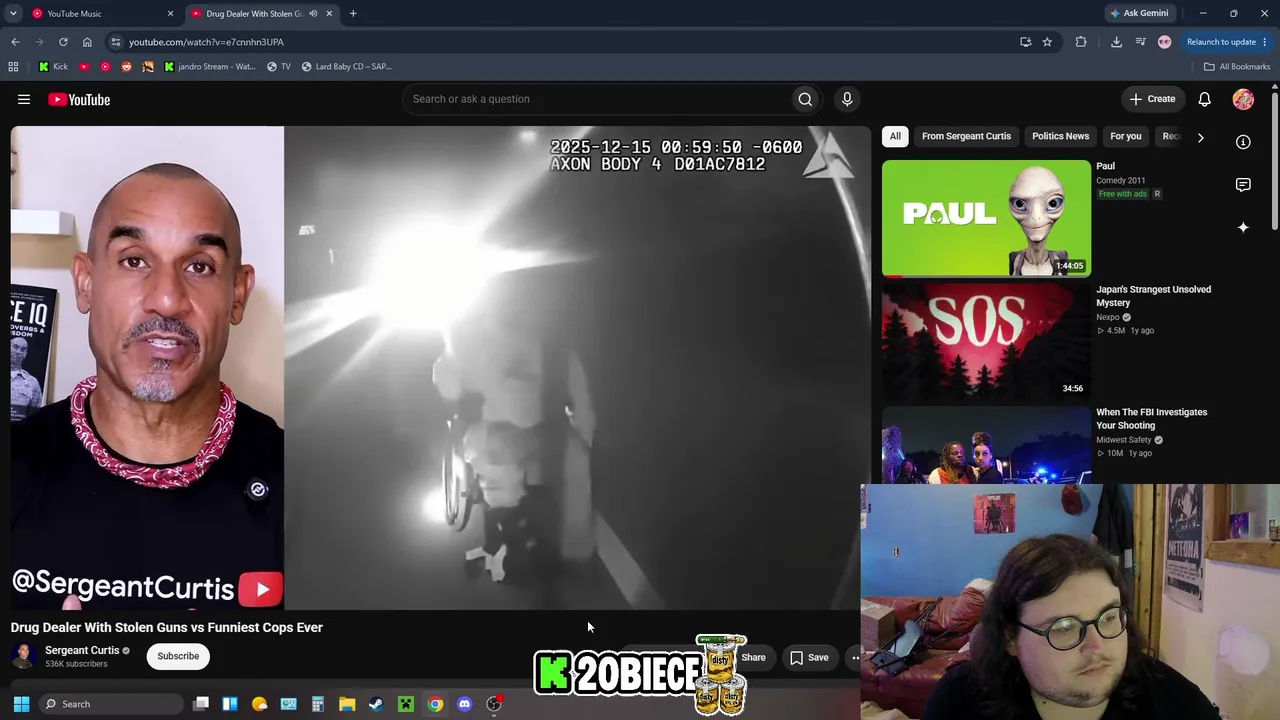
Task: Reload the current page
Action: [x=63, y=42]
